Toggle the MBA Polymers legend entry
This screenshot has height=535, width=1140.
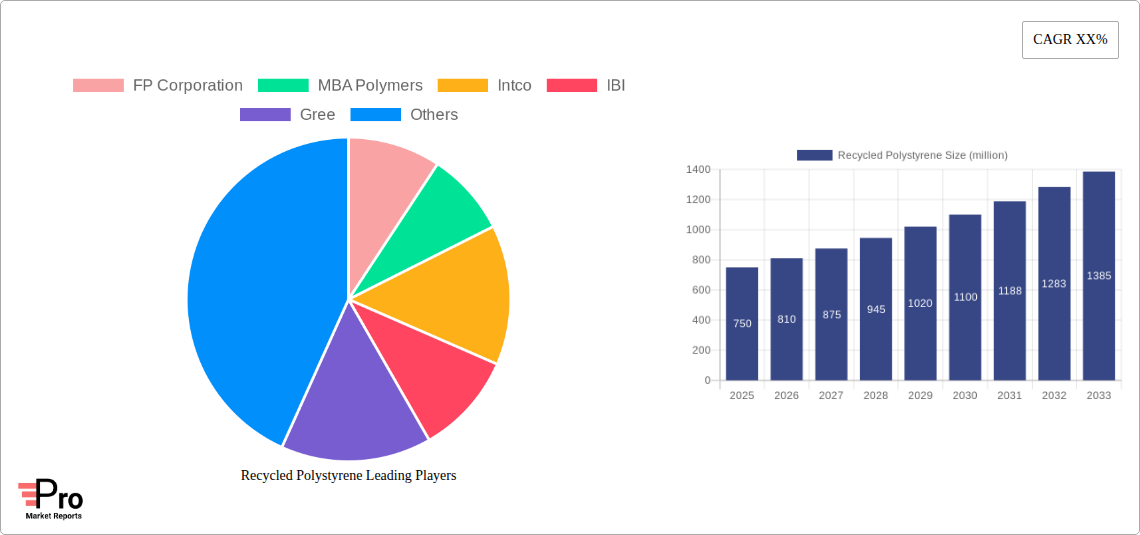click(340, 85)
